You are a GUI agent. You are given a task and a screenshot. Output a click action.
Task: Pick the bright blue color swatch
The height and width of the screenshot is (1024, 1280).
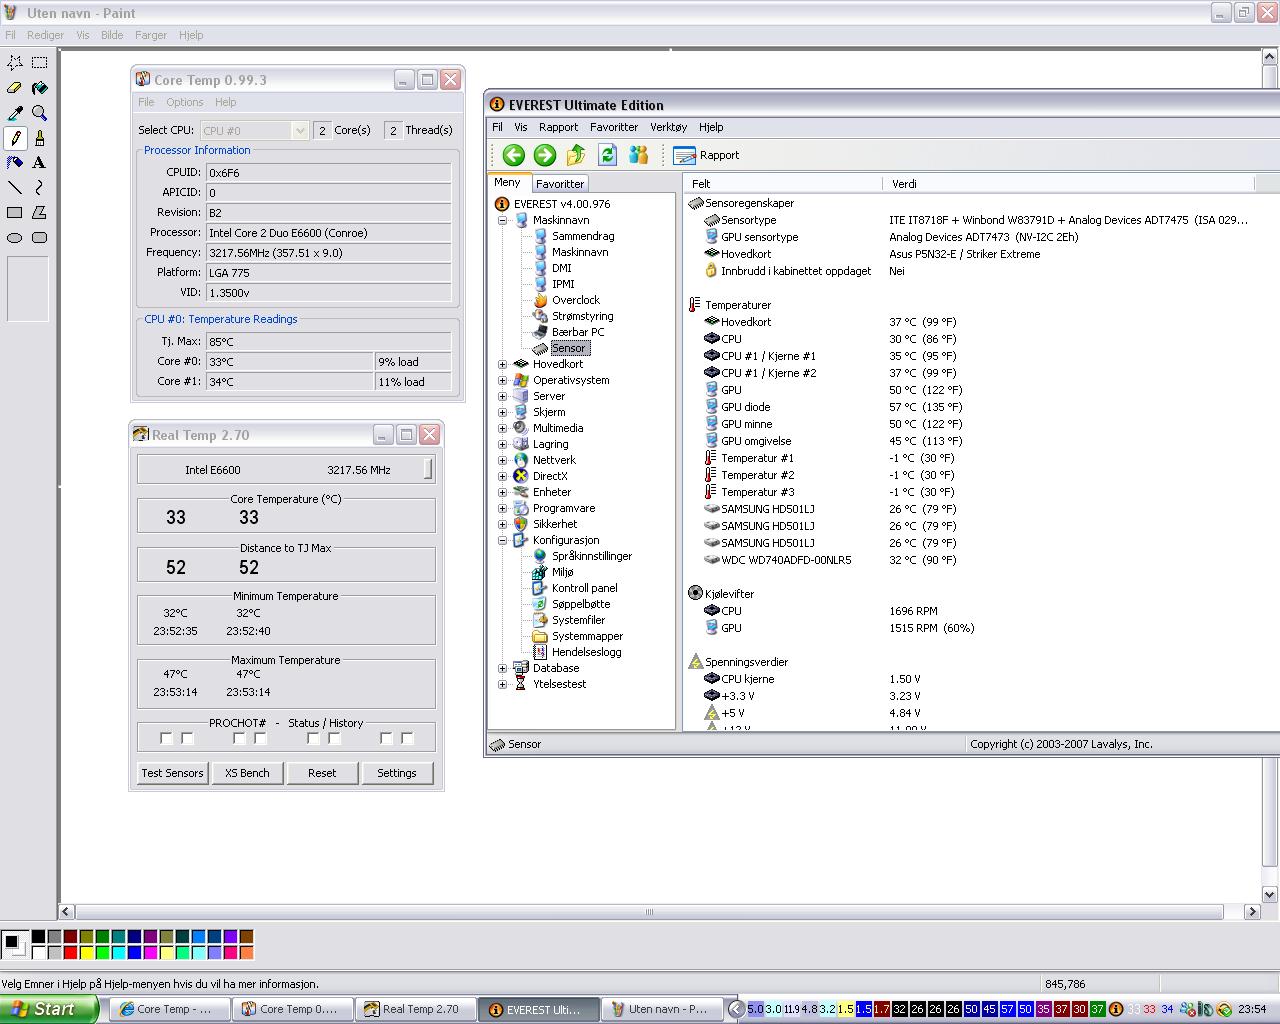[134, 952]
